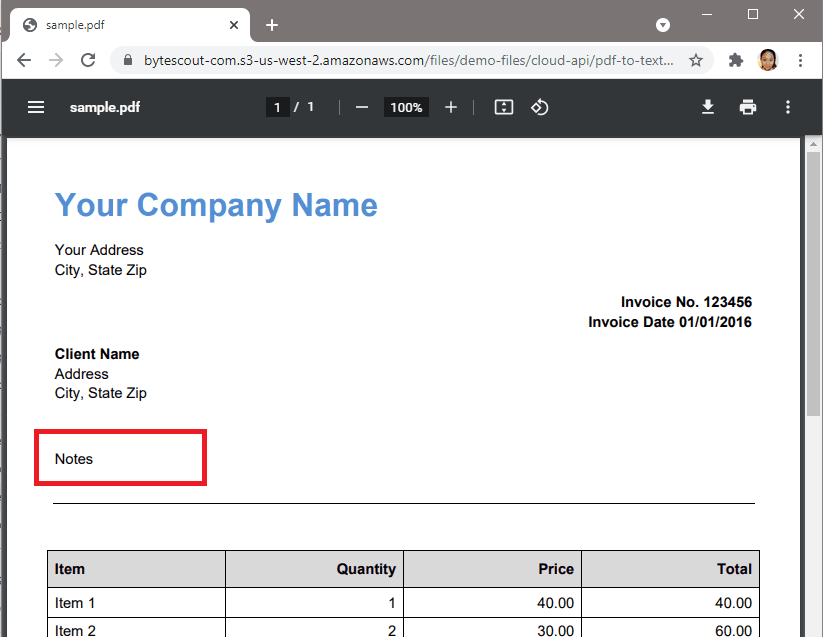
Task: Open the PDF viewer menu
Action: 36,107
